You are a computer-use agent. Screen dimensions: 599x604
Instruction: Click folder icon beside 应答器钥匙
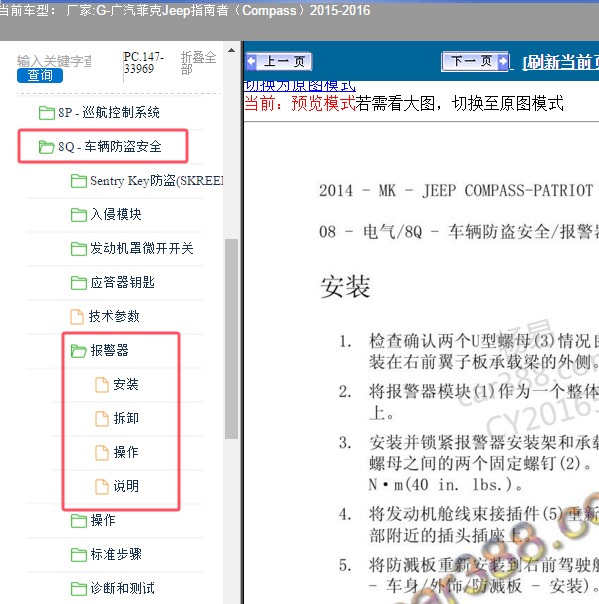[x=79, y=283]
